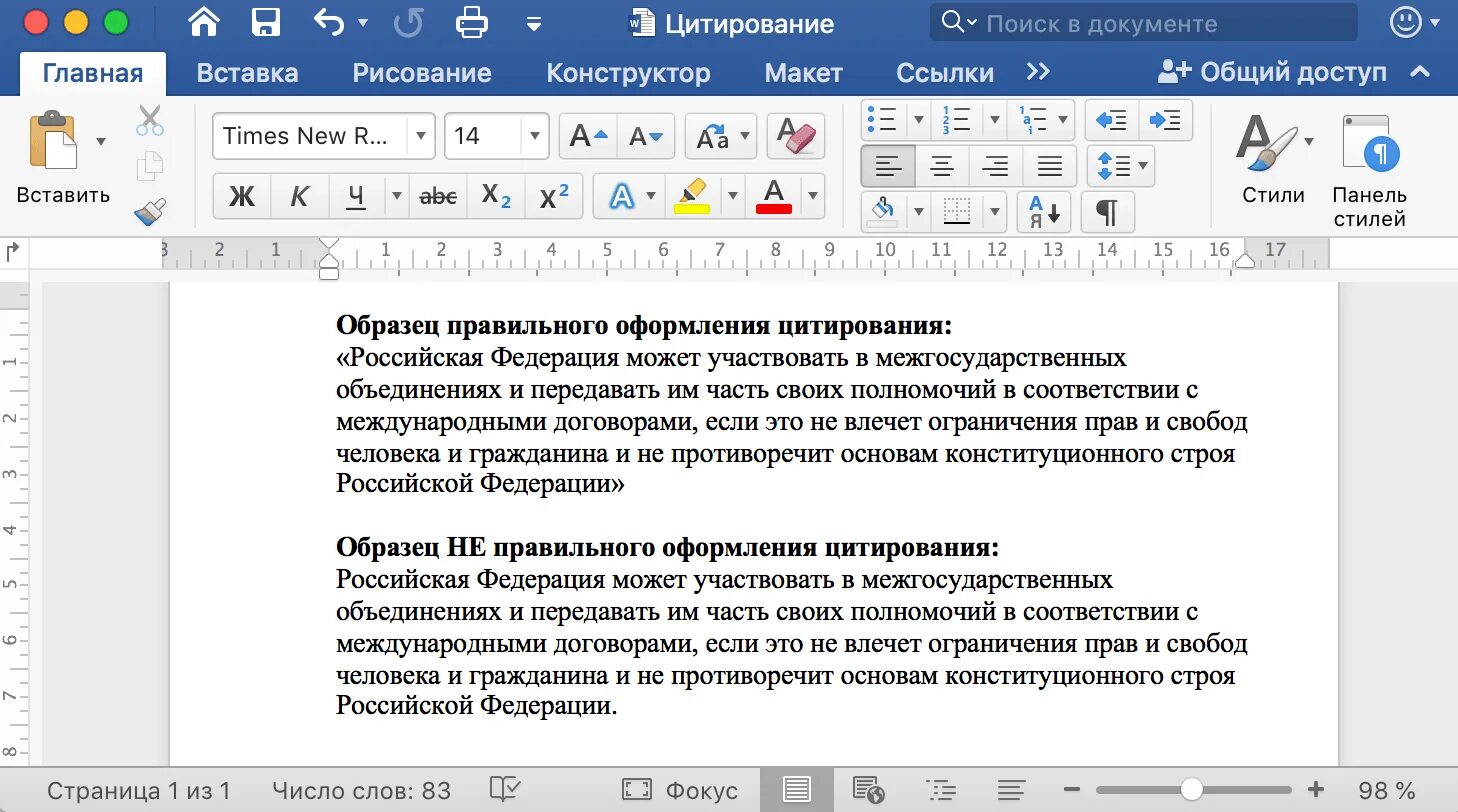Adjust the zoom slider in status bar
The height and width of the screenshot is (812, 1458).
1190,789
